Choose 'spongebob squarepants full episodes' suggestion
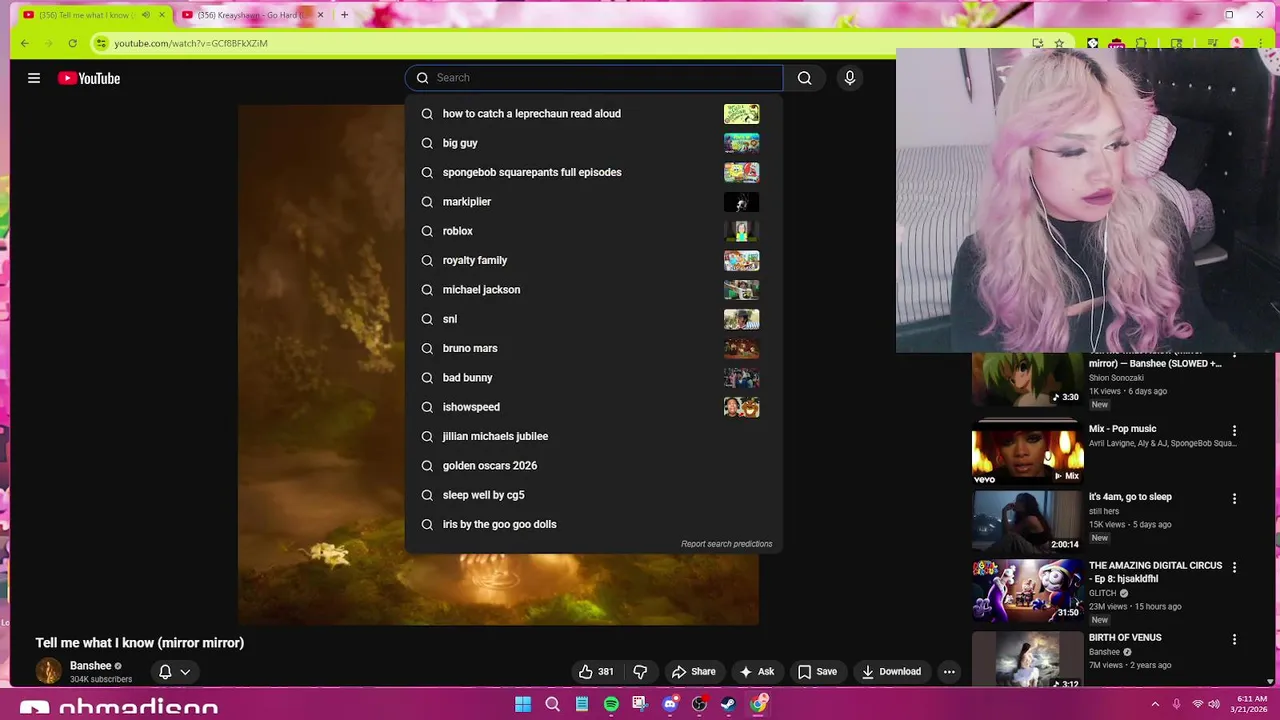The height and width of the screenshot is (720, 1280). 594,172
